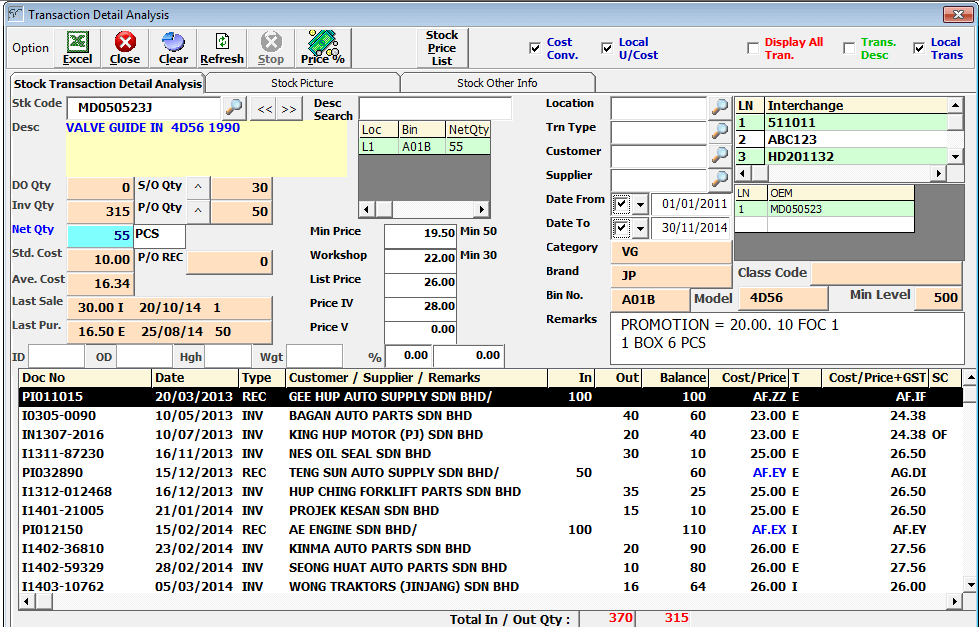This screenshot has width=979, height=628.
Task: Select transaction row PI011015
Action: click(491, 396)
